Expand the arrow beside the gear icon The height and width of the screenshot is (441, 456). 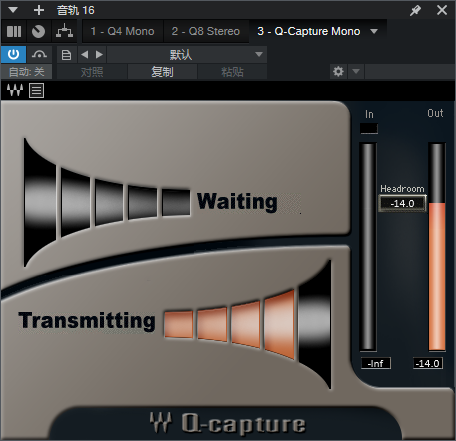click(356, 72)
